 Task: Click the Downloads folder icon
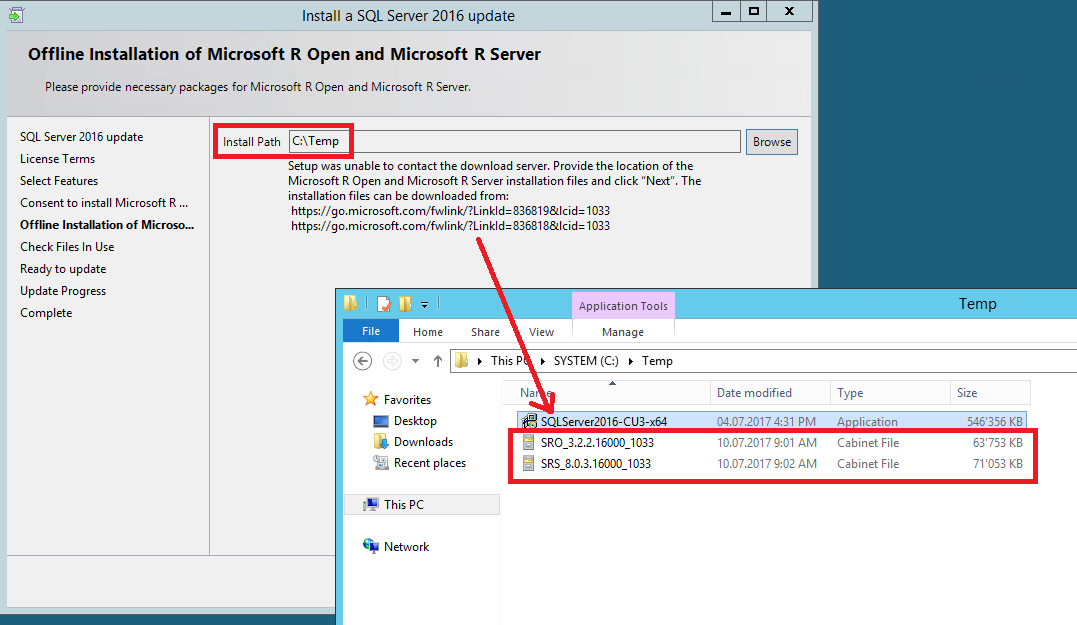(381, 442)
